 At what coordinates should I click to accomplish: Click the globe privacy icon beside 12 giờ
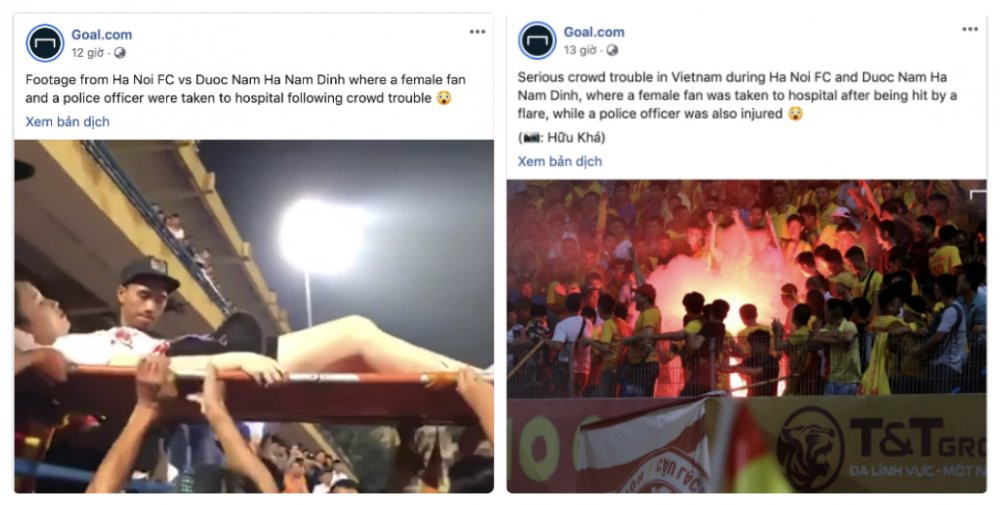120,53
